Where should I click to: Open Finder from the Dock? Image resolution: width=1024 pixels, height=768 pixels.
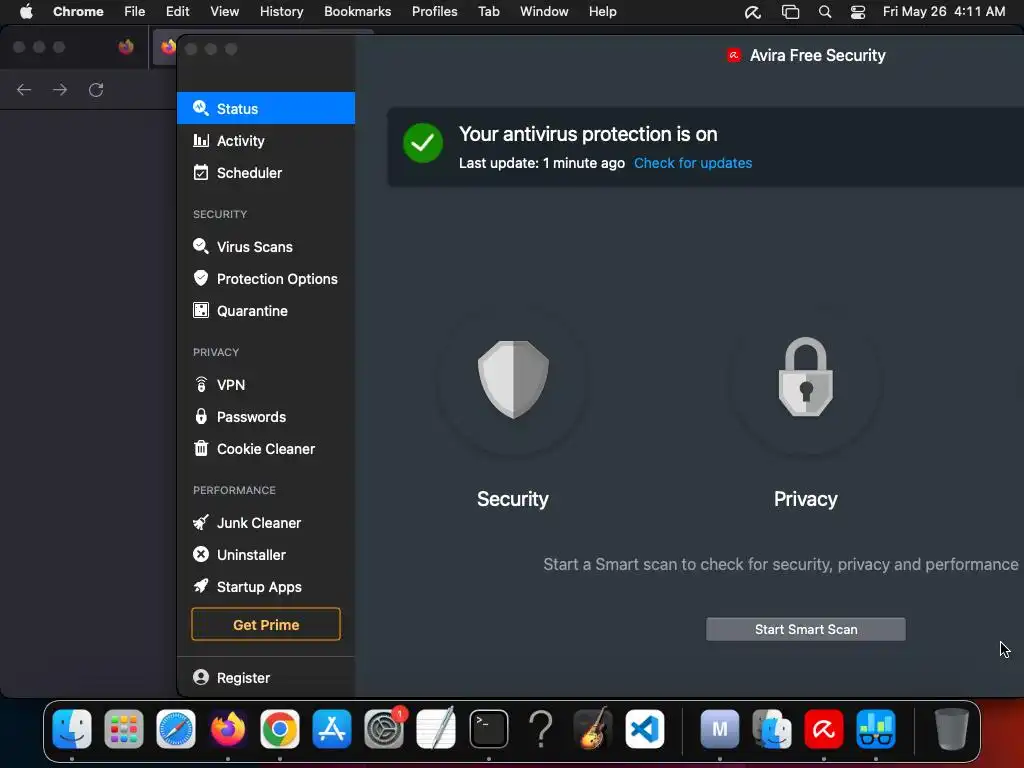(72, 728)
